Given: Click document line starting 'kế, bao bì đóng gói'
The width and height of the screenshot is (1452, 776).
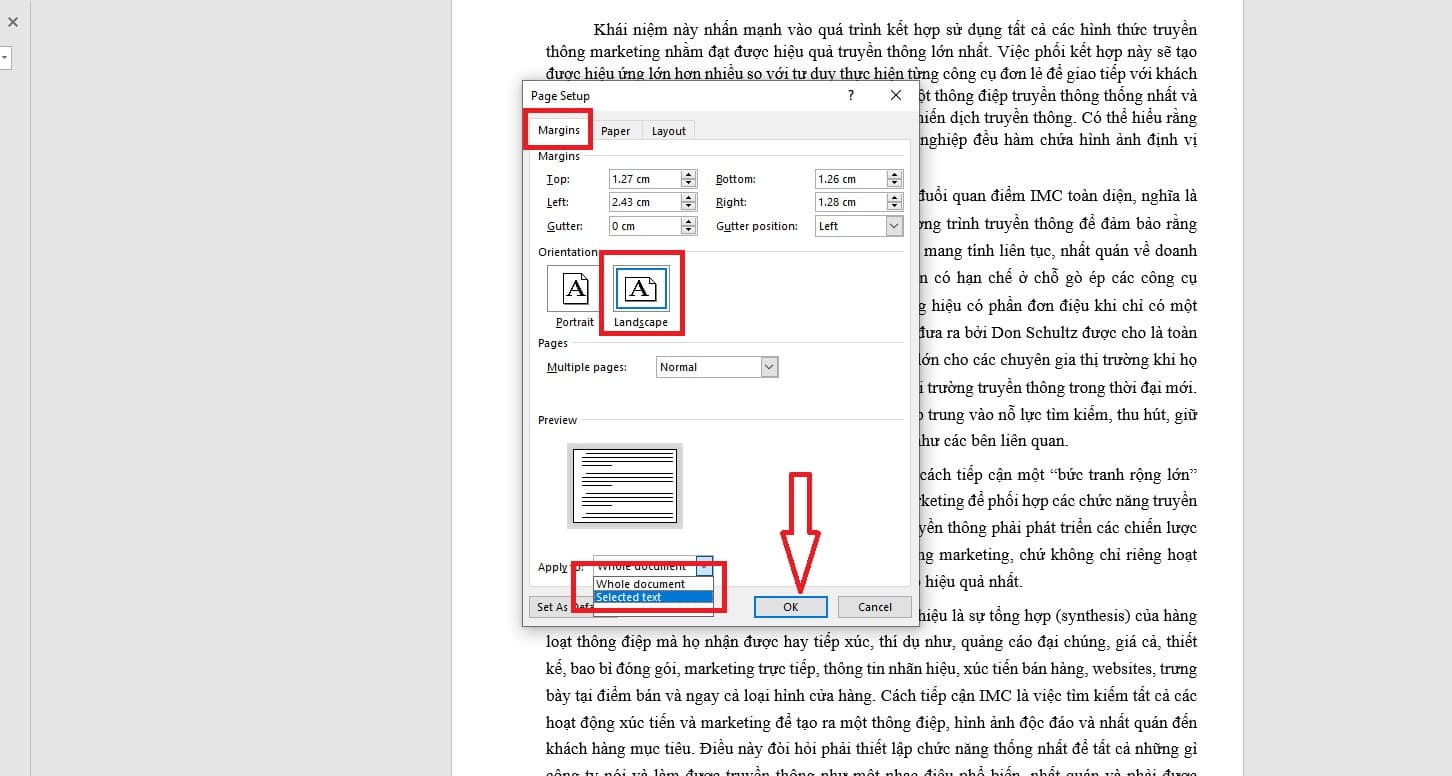Looking at the screenshot, I should [x=871, y=668].
